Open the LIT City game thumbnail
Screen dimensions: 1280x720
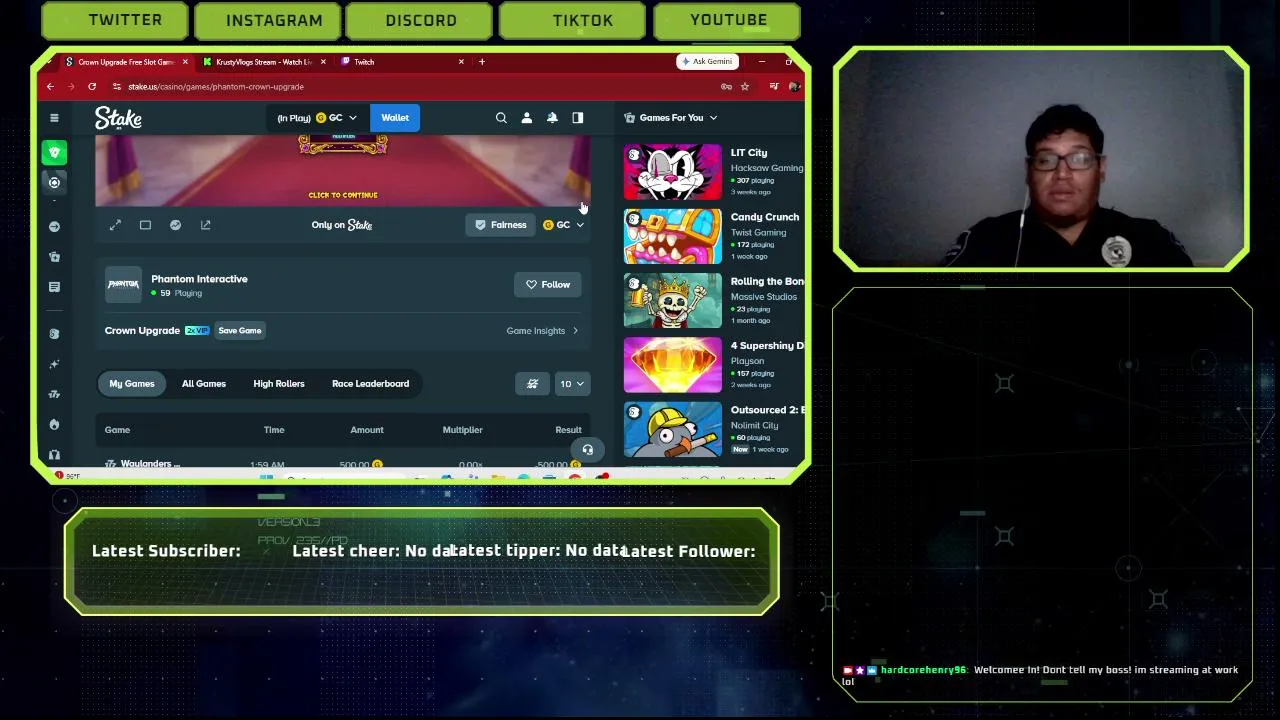673,172
